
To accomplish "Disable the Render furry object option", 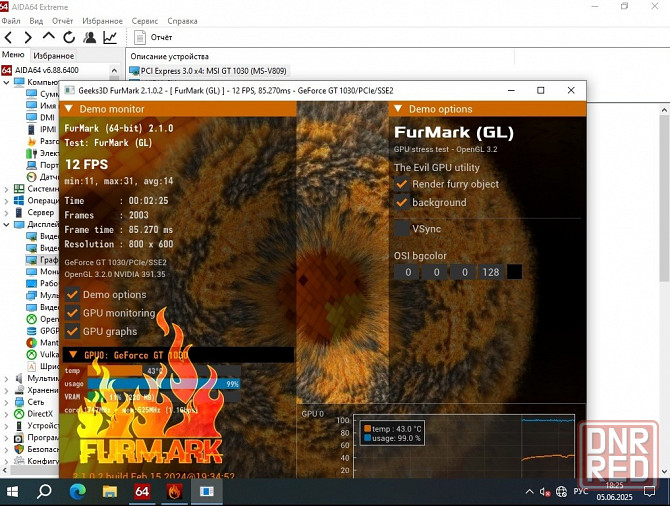I will (x=401, y=184).
